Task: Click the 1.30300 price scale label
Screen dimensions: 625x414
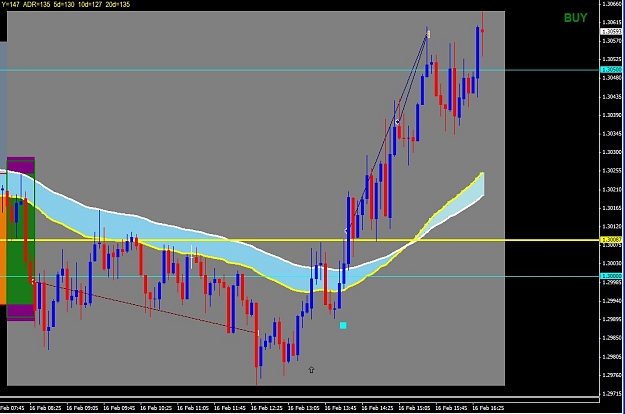Action: point(612,152)
